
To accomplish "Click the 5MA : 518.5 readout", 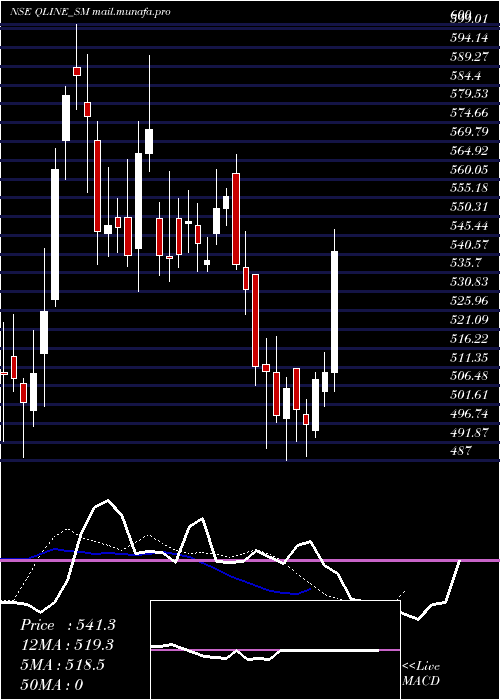I will click(62, 665).
